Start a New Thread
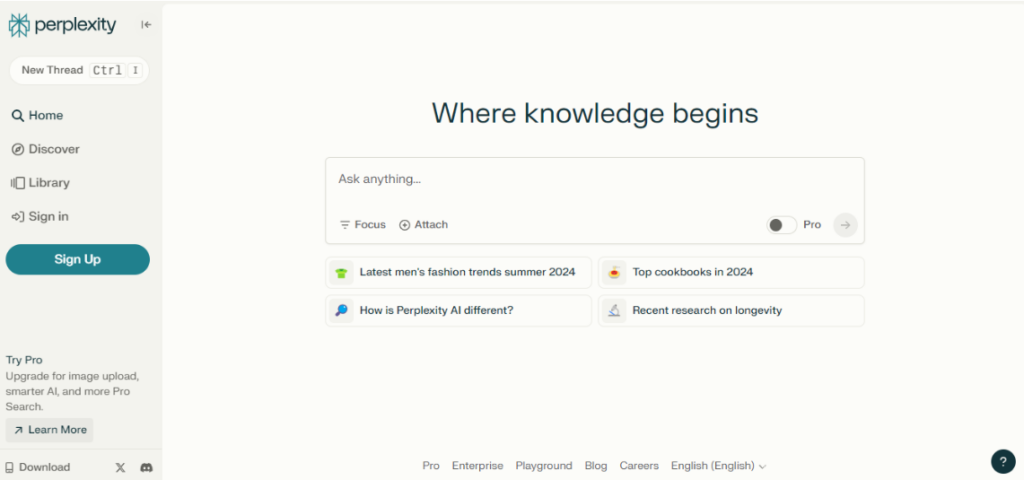This screenshot has height=480, width=1024. coord(79,71)
